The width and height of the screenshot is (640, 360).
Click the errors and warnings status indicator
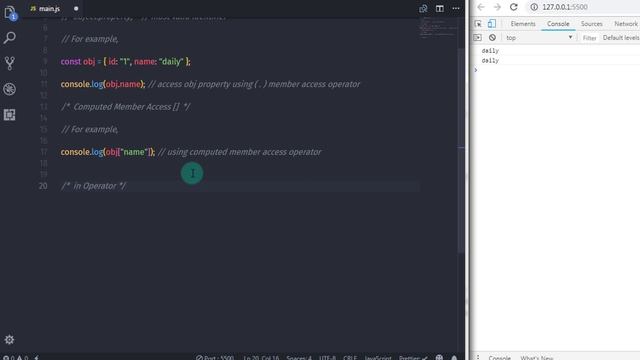[x=16, y=358]
